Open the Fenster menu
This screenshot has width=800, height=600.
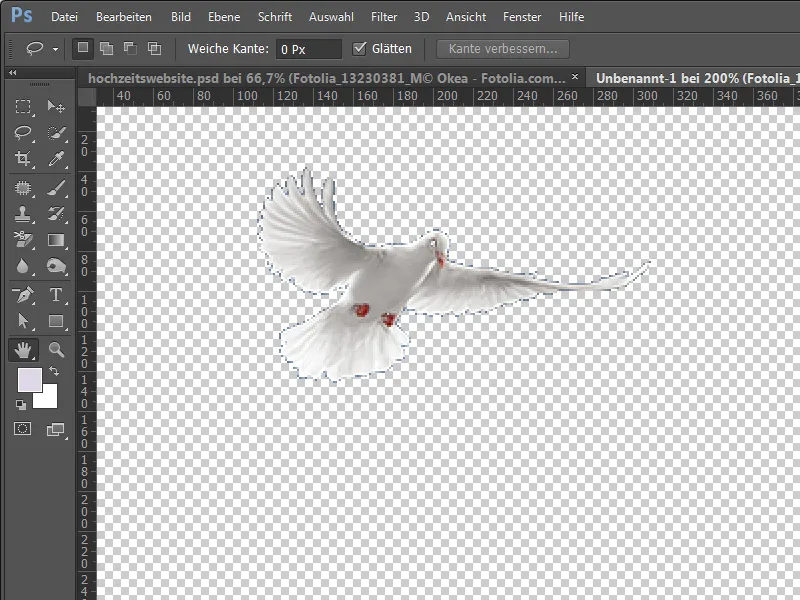tap(522, 17)
